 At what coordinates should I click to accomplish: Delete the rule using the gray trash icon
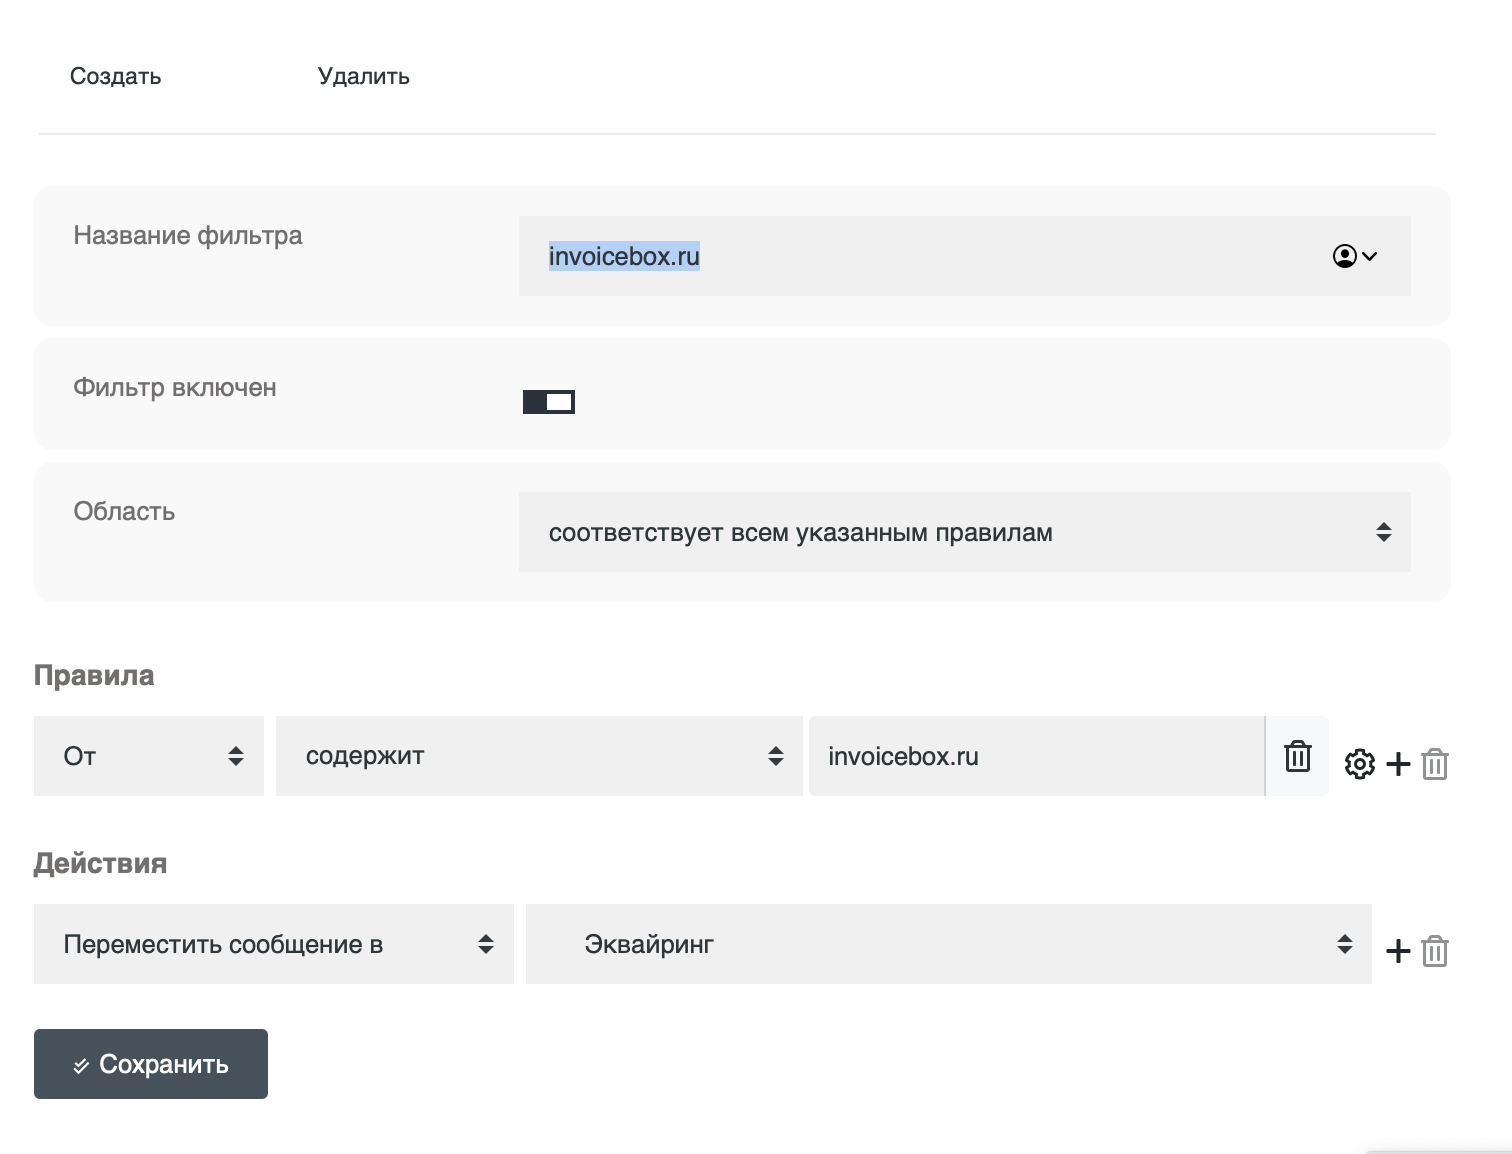(x=1435, y=764)
